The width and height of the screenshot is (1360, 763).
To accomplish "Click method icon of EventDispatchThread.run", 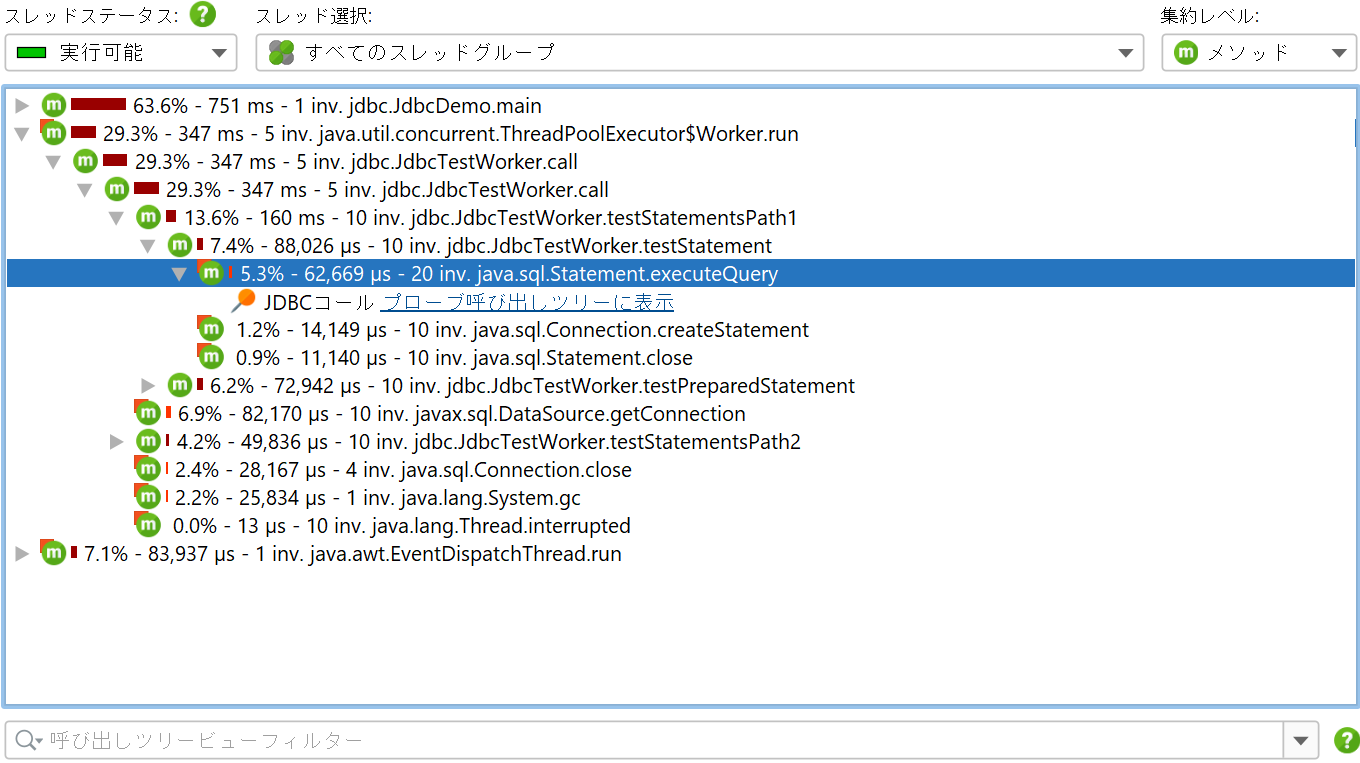I will [x=53, y=553].
